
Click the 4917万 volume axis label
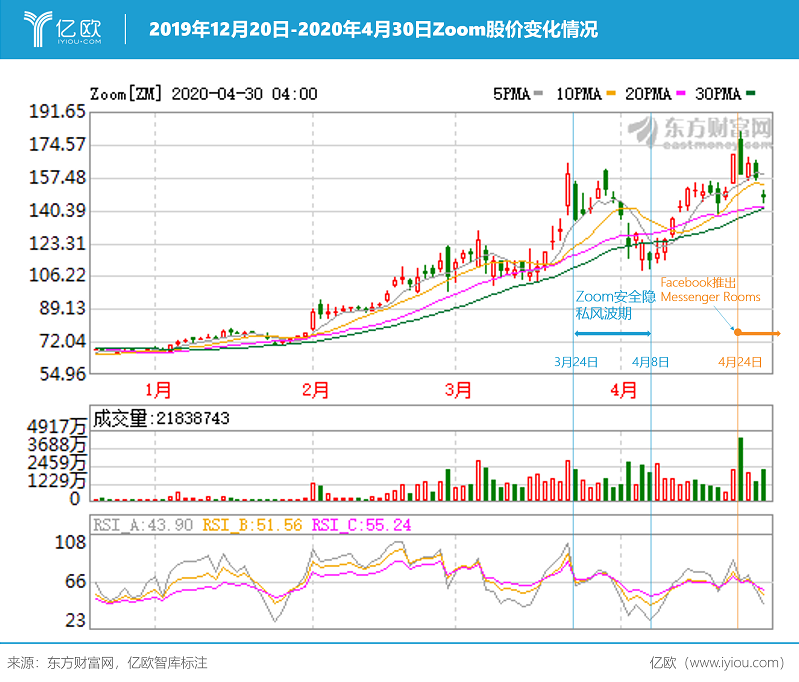tap(57, 427)
